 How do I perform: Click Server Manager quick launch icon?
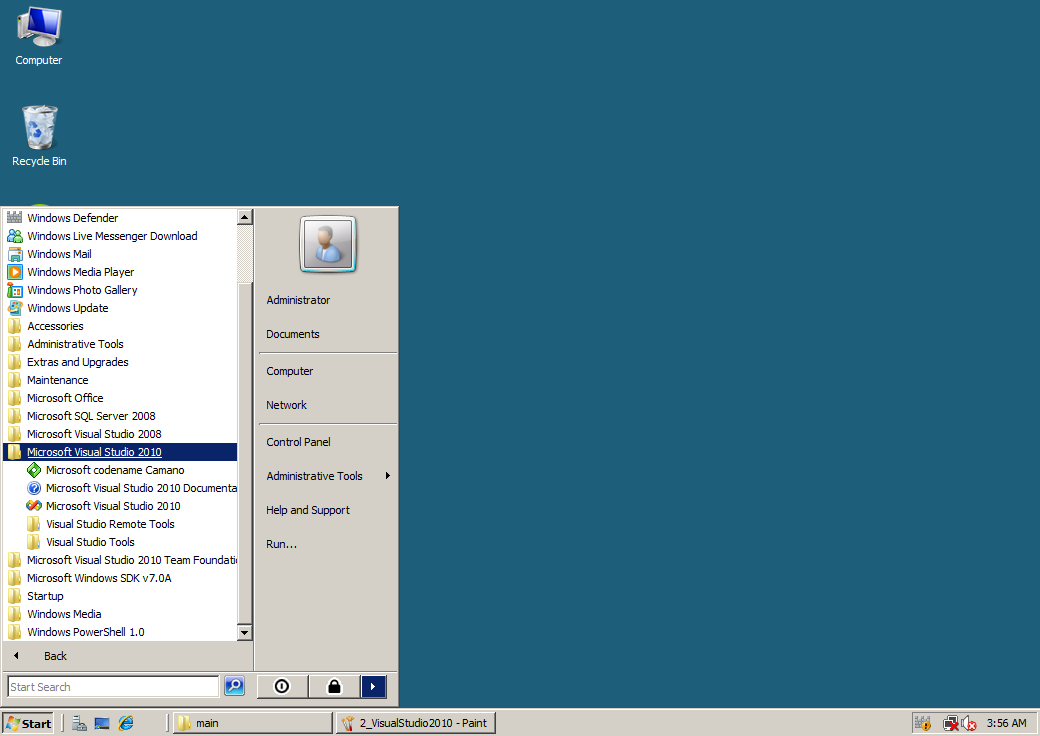(x=80, y=723)
